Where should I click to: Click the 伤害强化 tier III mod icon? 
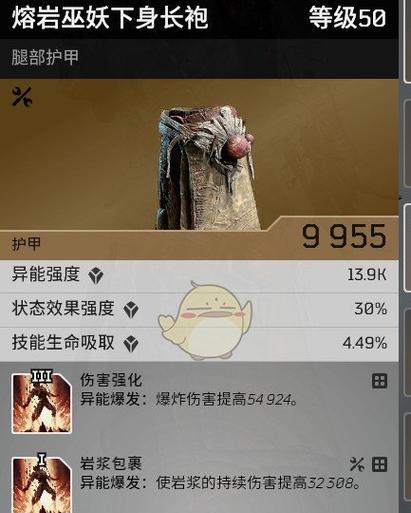pyautogui.click(x=42, y=402)
